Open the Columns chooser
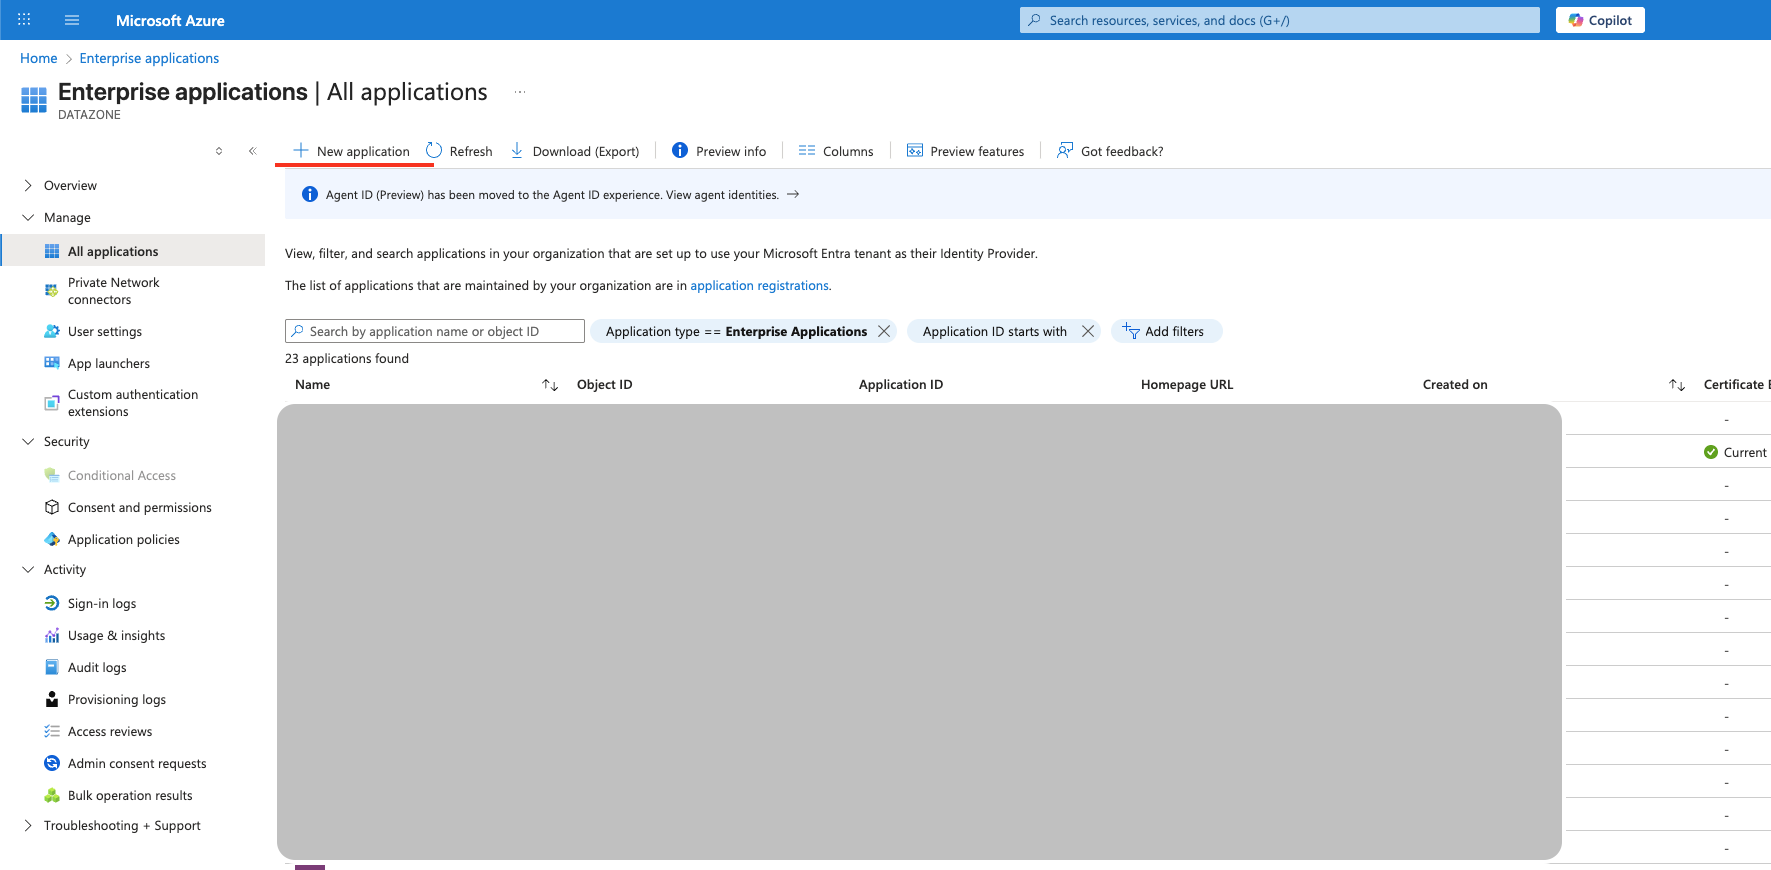The image size is (1771, 870). pos(836,151)
